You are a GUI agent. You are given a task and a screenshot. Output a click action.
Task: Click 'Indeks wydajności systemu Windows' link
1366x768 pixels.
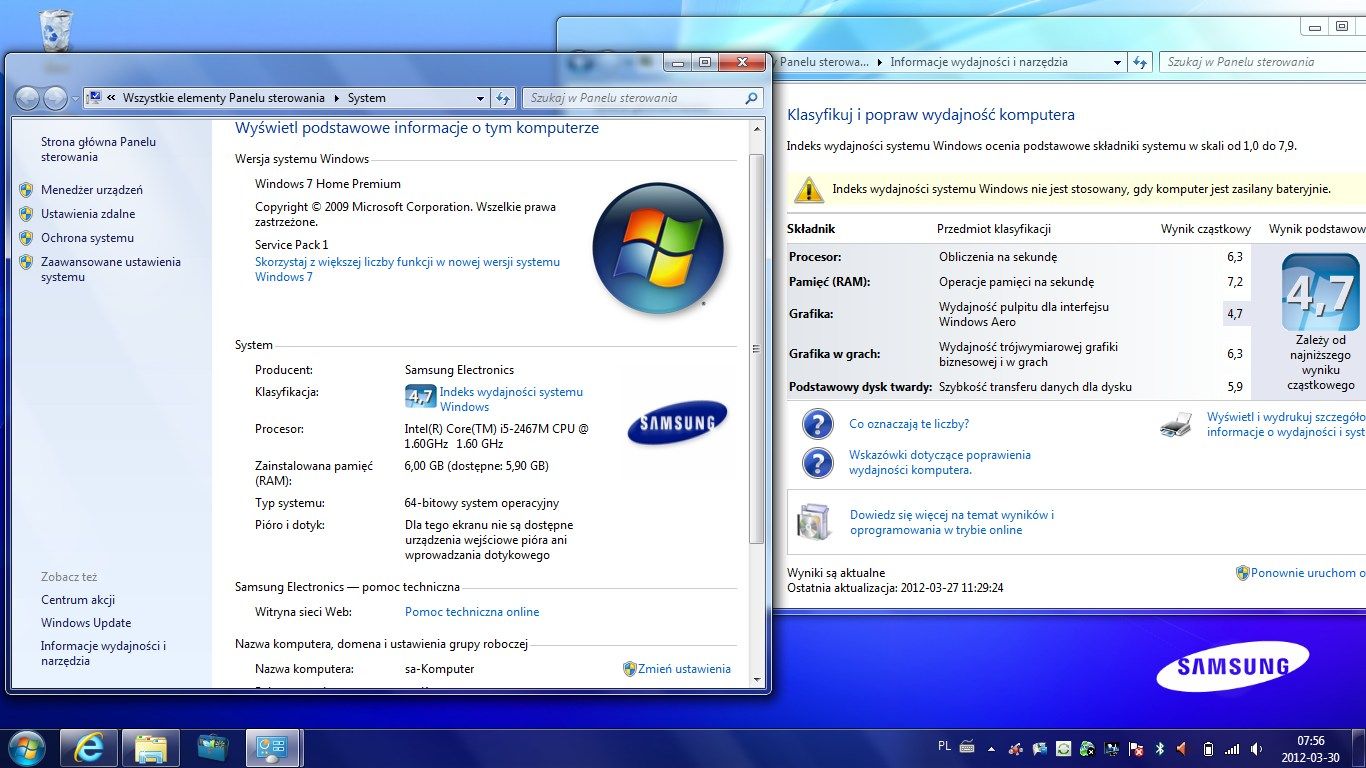tap(511, 399)
